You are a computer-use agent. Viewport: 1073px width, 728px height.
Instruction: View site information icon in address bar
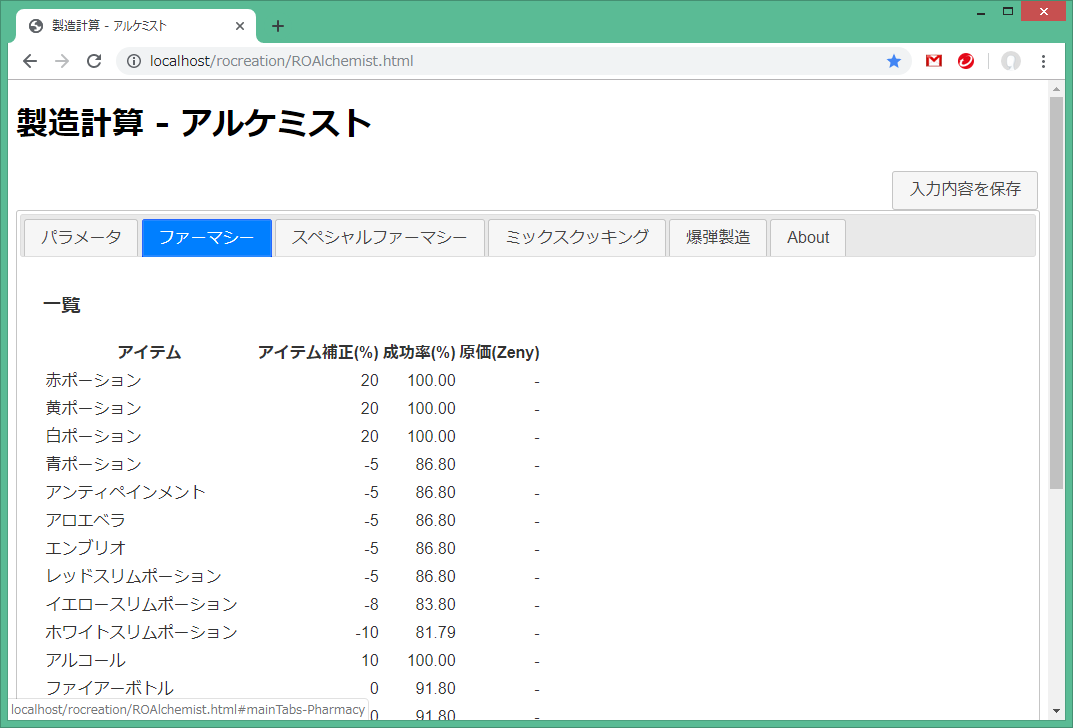click(x=134, y=61)
